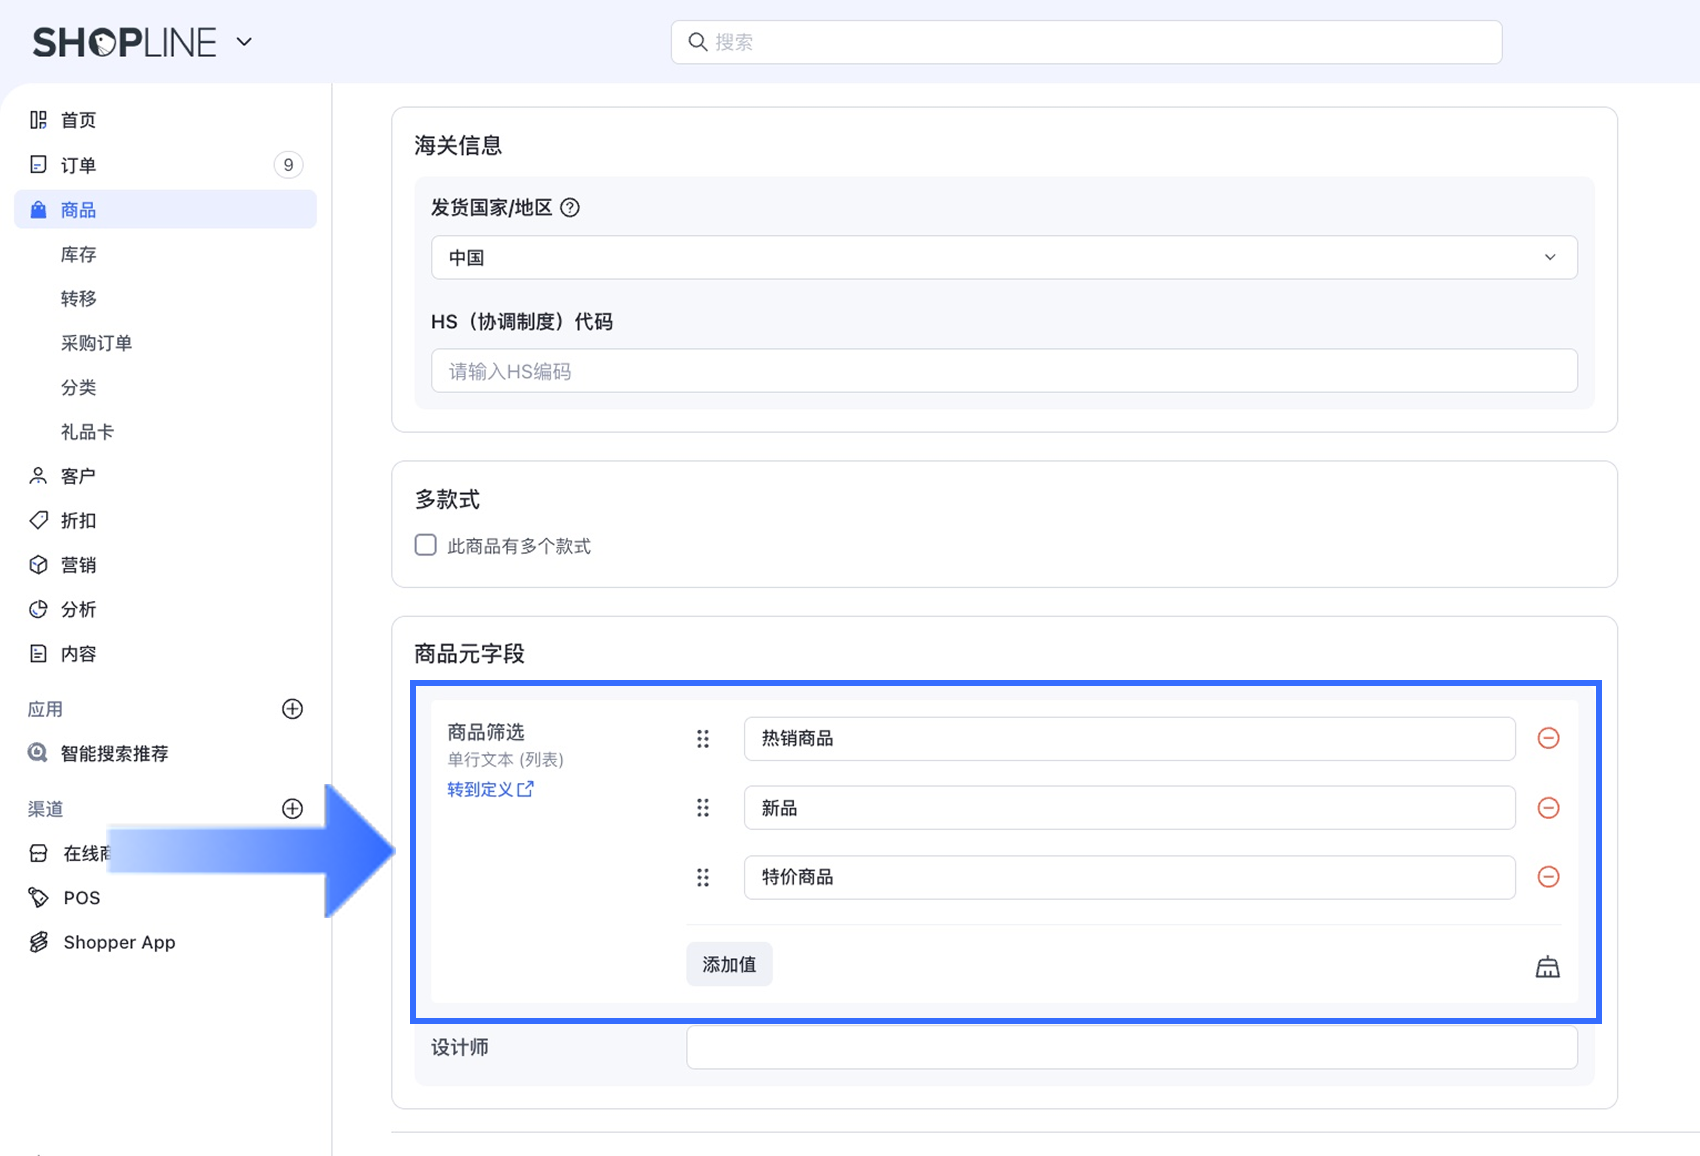The height and width of the screenshot is (1156, 1700).
Task: Open the 发货国家/地区 country dropdown
Action: click(1004, 258)
